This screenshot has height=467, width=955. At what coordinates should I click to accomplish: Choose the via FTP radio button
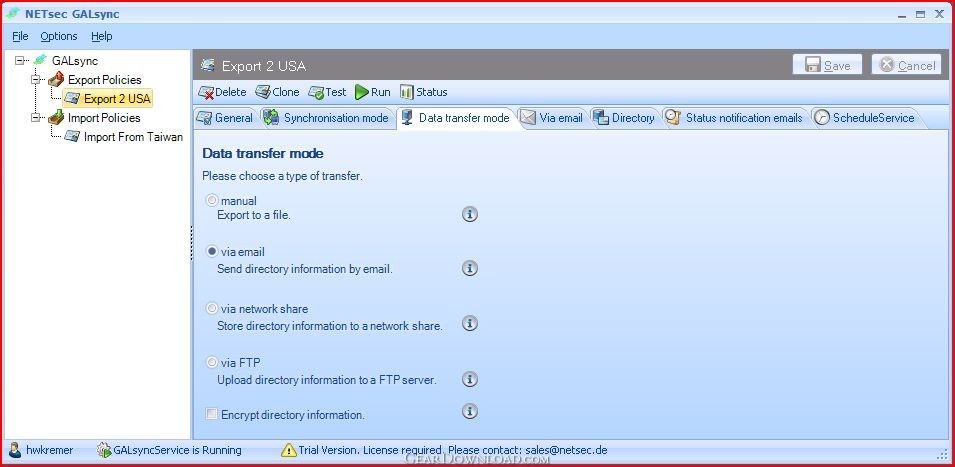(212, 362)
